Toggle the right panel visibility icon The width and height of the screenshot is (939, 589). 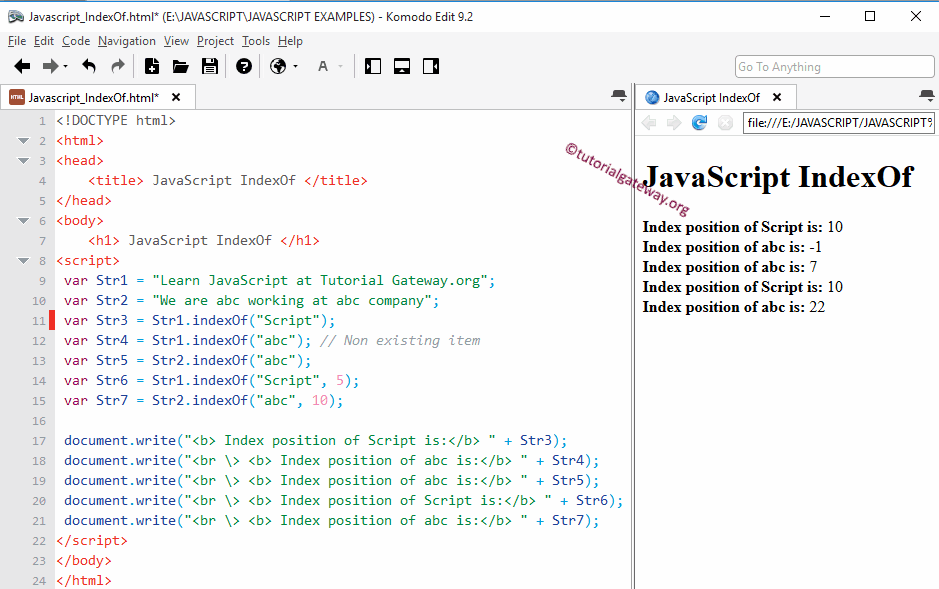(x=430, y=66)
